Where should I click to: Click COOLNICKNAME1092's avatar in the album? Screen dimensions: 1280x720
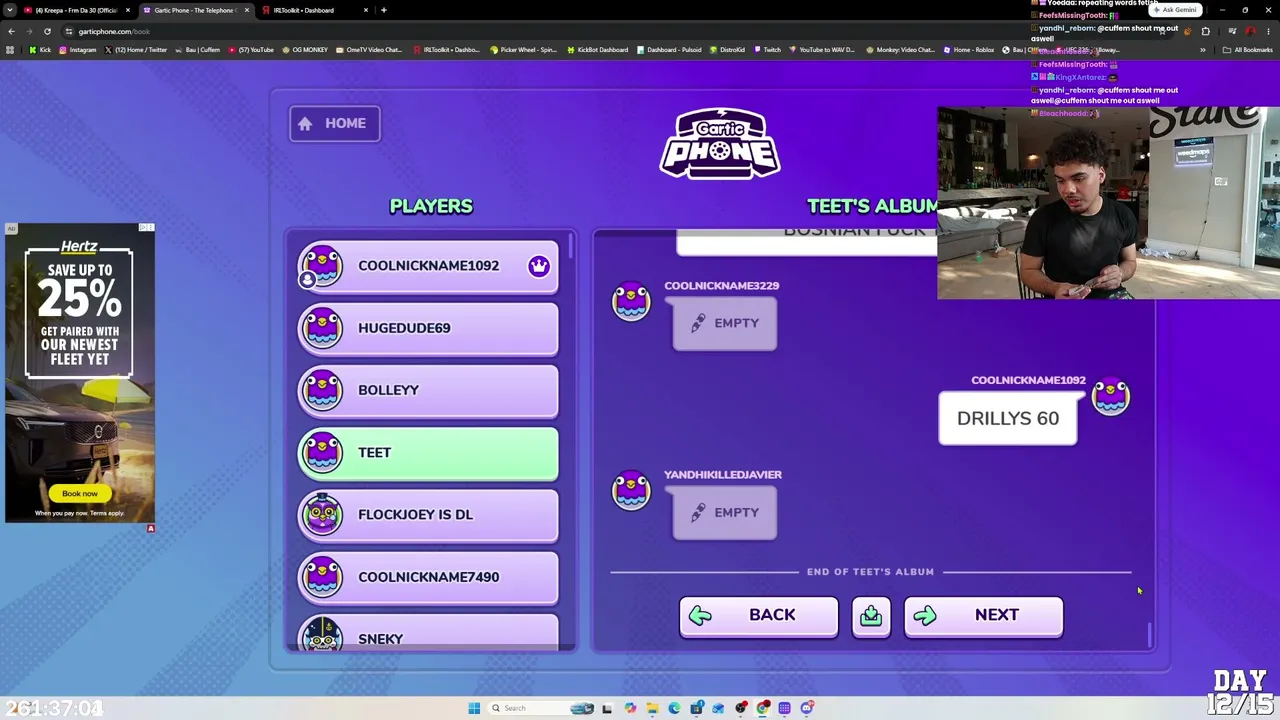[1111, 397]
